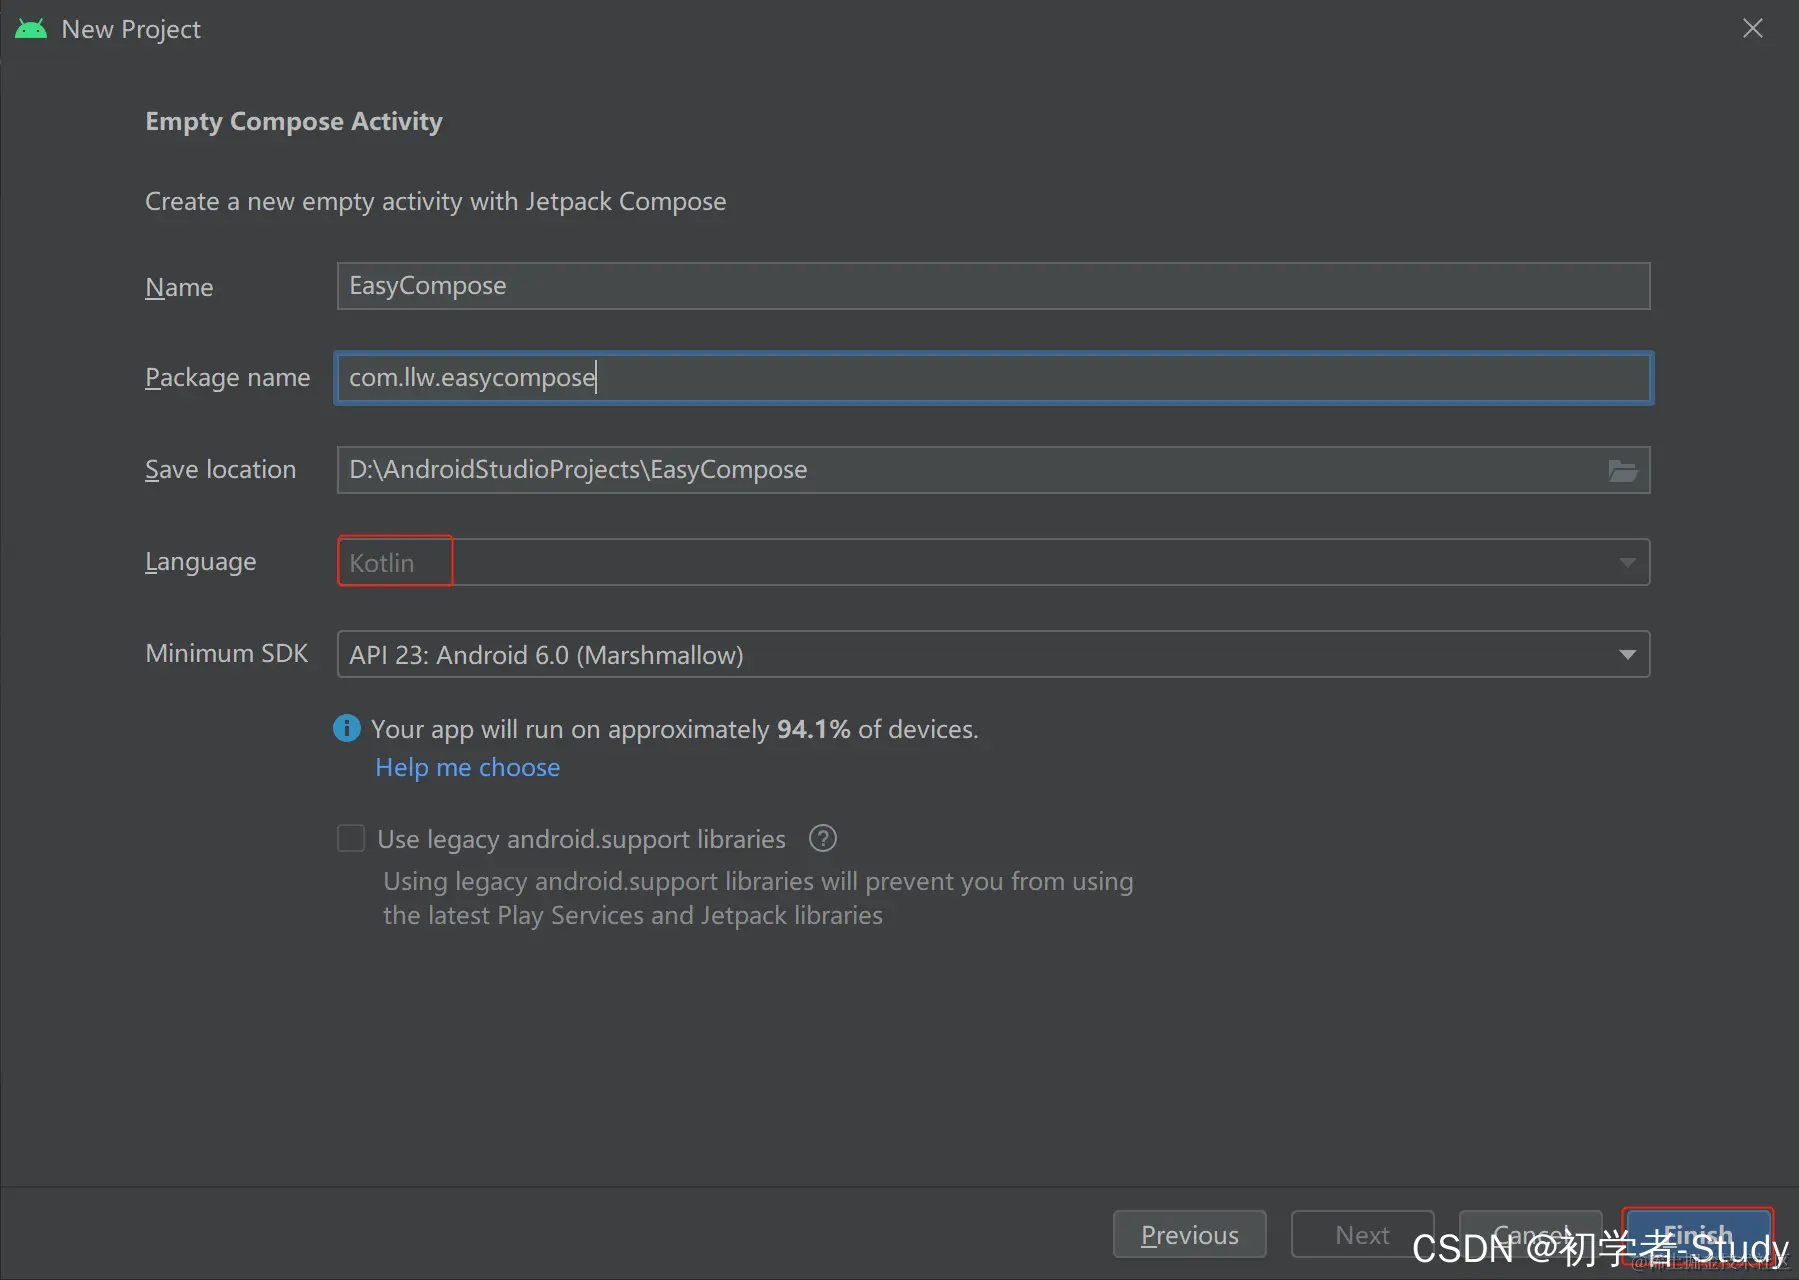Open folder browser for Save location
1799x1280 pixels.
coord(1622,470)
